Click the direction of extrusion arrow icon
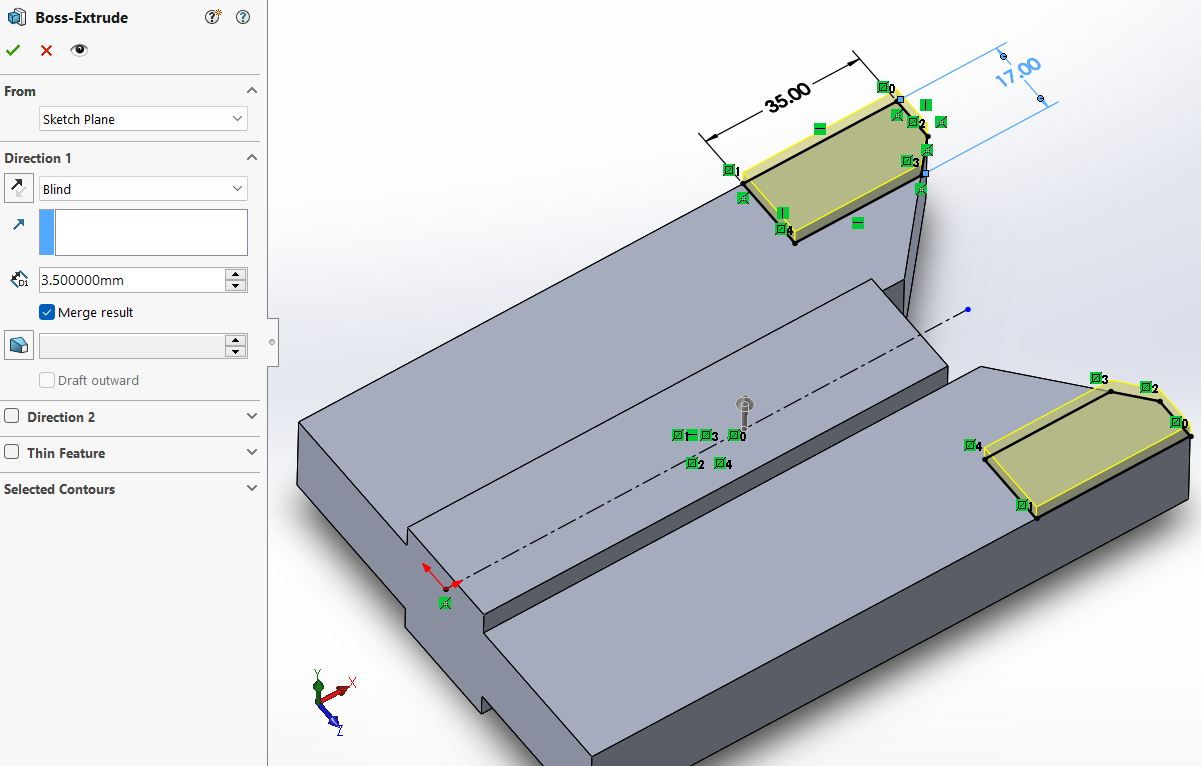Image resolution: width=1201 pixels, height=766 pixels. [x=18, y=226]
